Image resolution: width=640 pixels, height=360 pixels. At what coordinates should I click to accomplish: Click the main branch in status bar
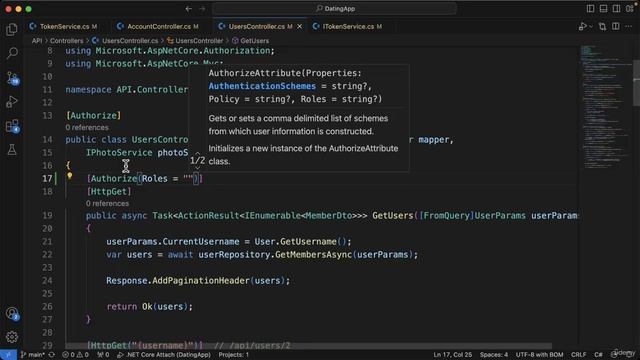coord(33,355)
